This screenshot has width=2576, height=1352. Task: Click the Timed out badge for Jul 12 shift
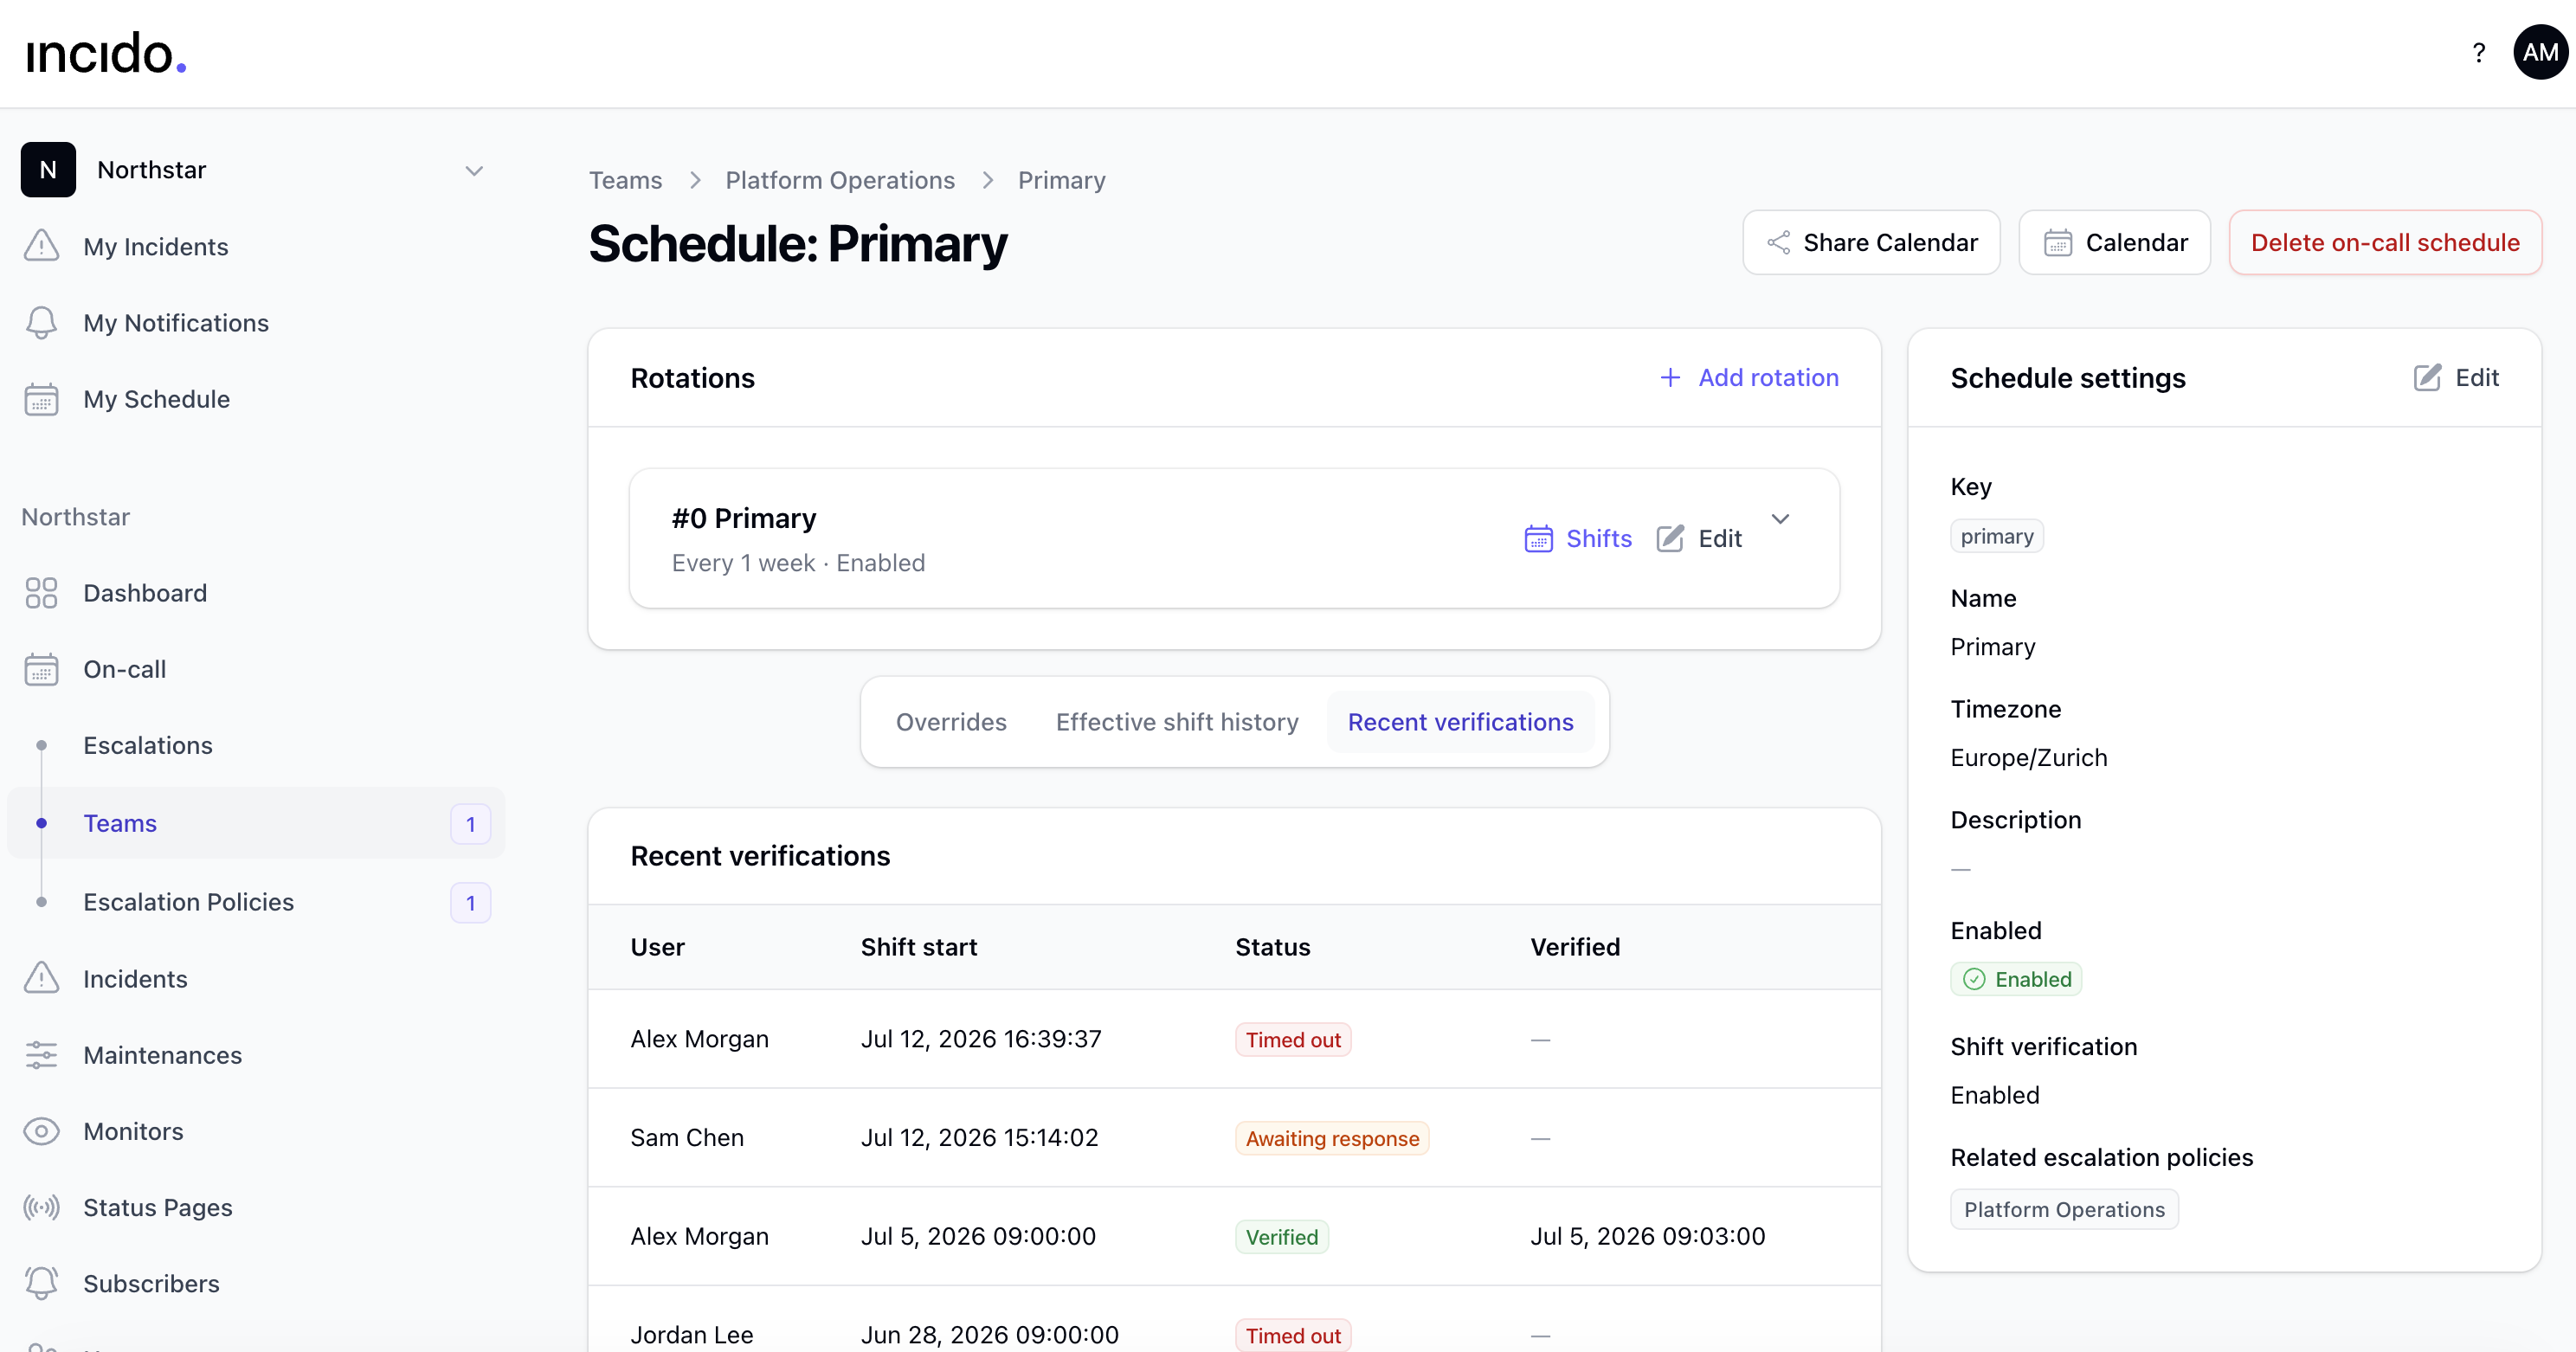[1293, 1040]
